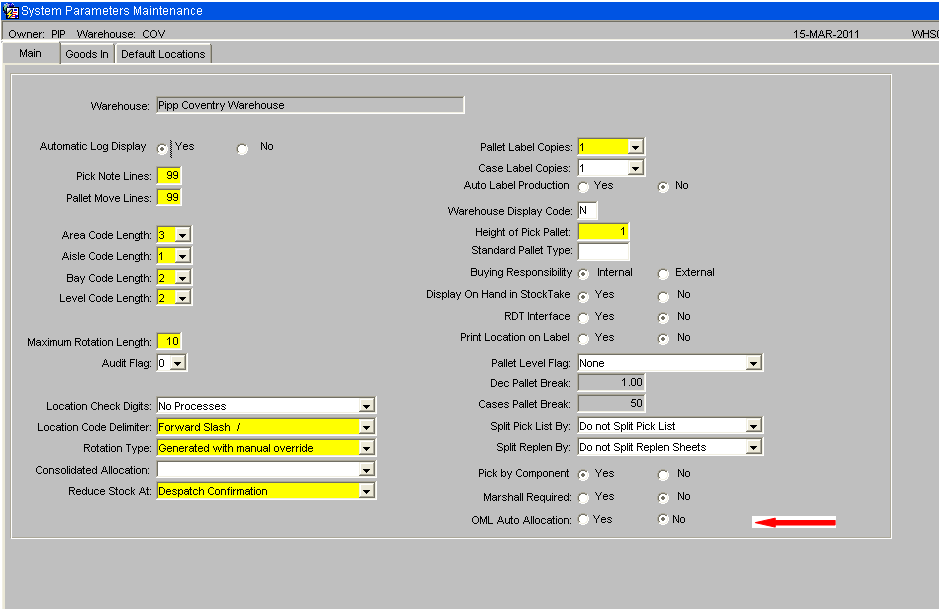Open Consolidated Allocation dropdown
Image resolution: width=939 pixels, height=610 pixels.
click(x=366, y=470)
